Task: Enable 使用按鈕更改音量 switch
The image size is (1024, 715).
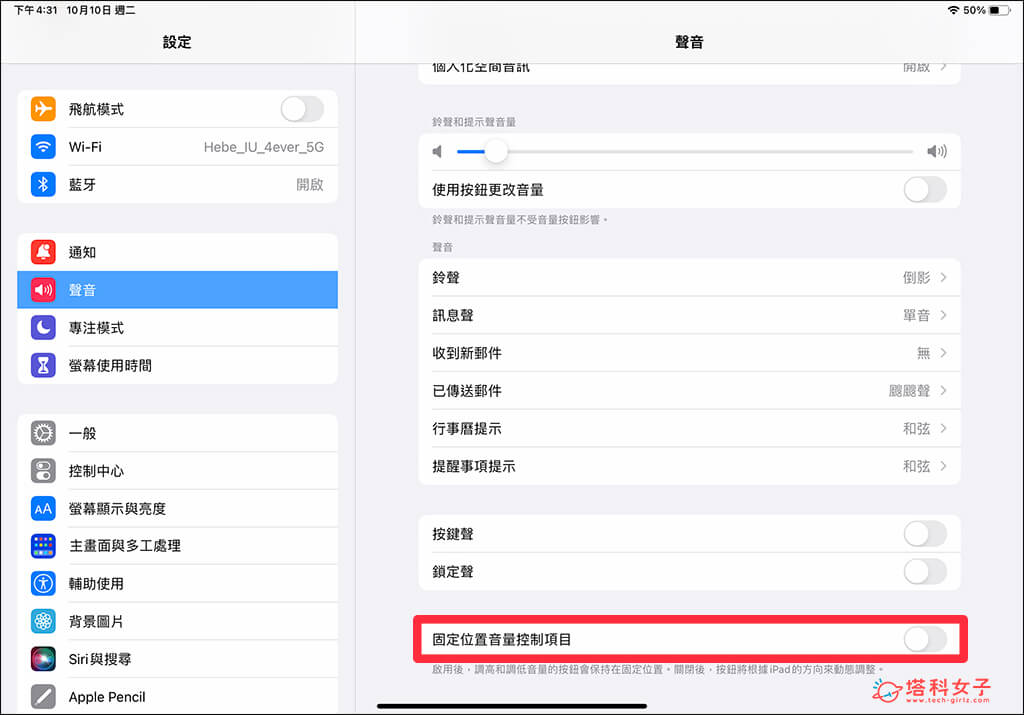Action: tap(924, 189)
